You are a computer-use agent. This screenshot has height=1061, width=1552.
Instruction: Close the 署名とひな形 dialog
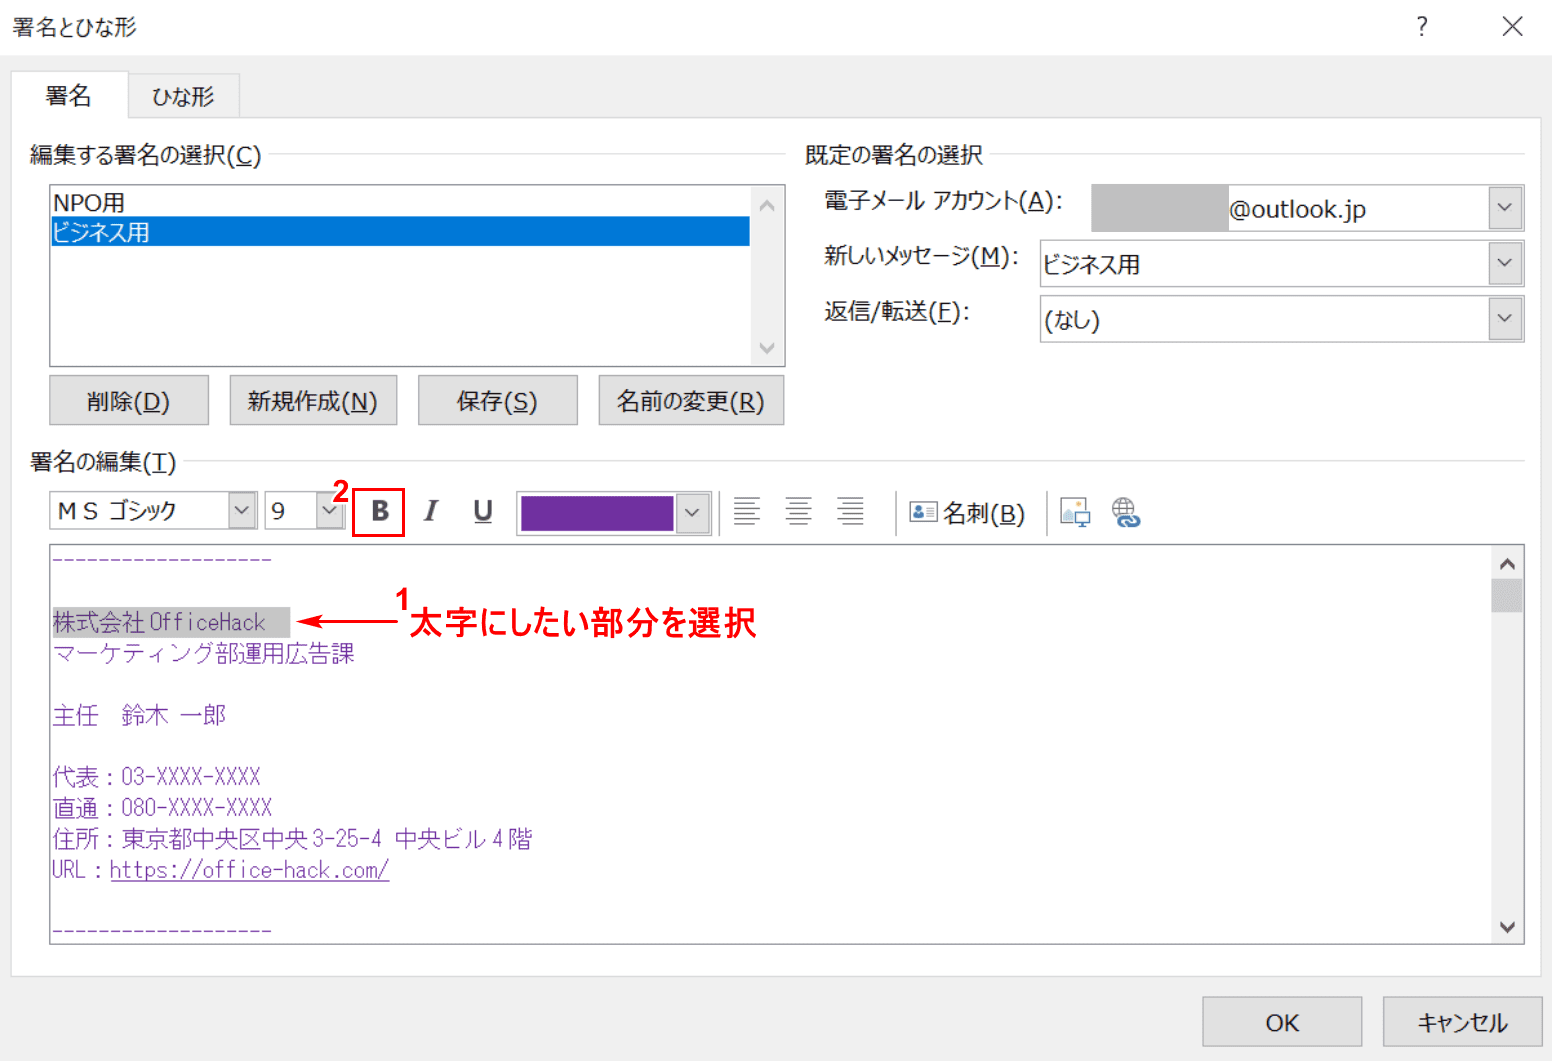click(x=1512, y=26)
